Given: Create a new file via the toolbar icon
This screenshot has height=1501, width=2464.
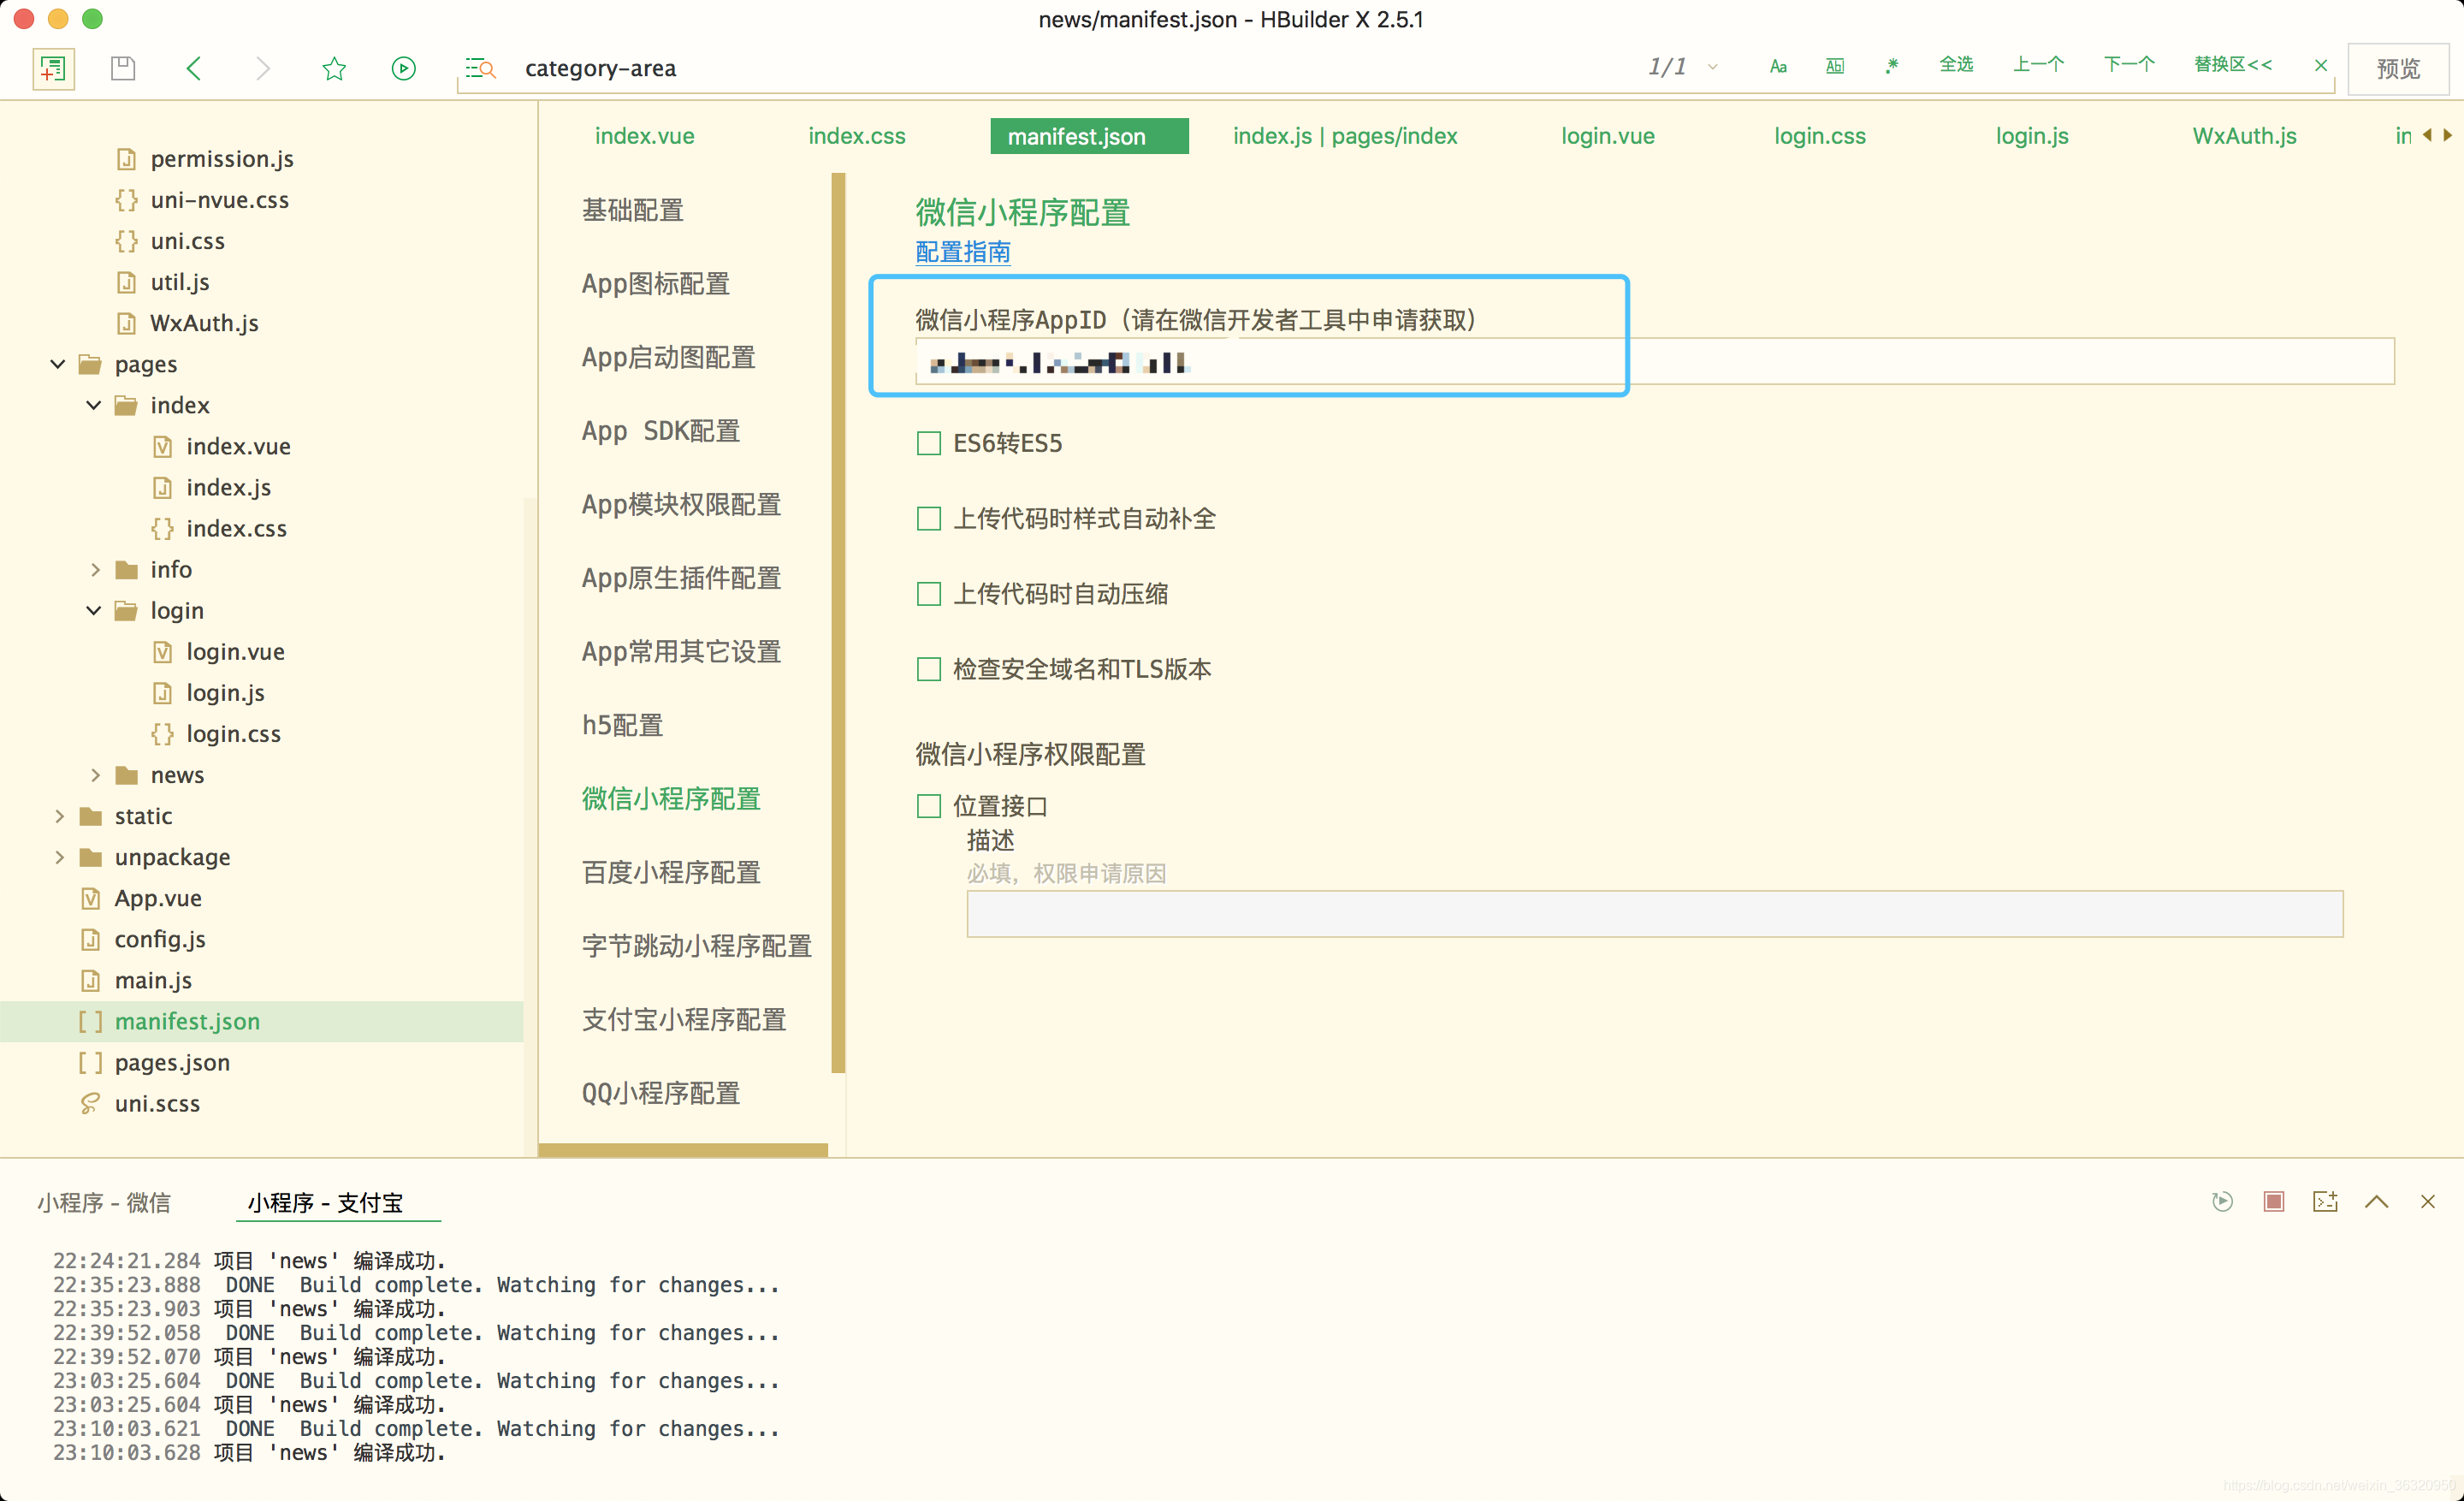Looking at the screenshot, I should [x=52, y=68].
